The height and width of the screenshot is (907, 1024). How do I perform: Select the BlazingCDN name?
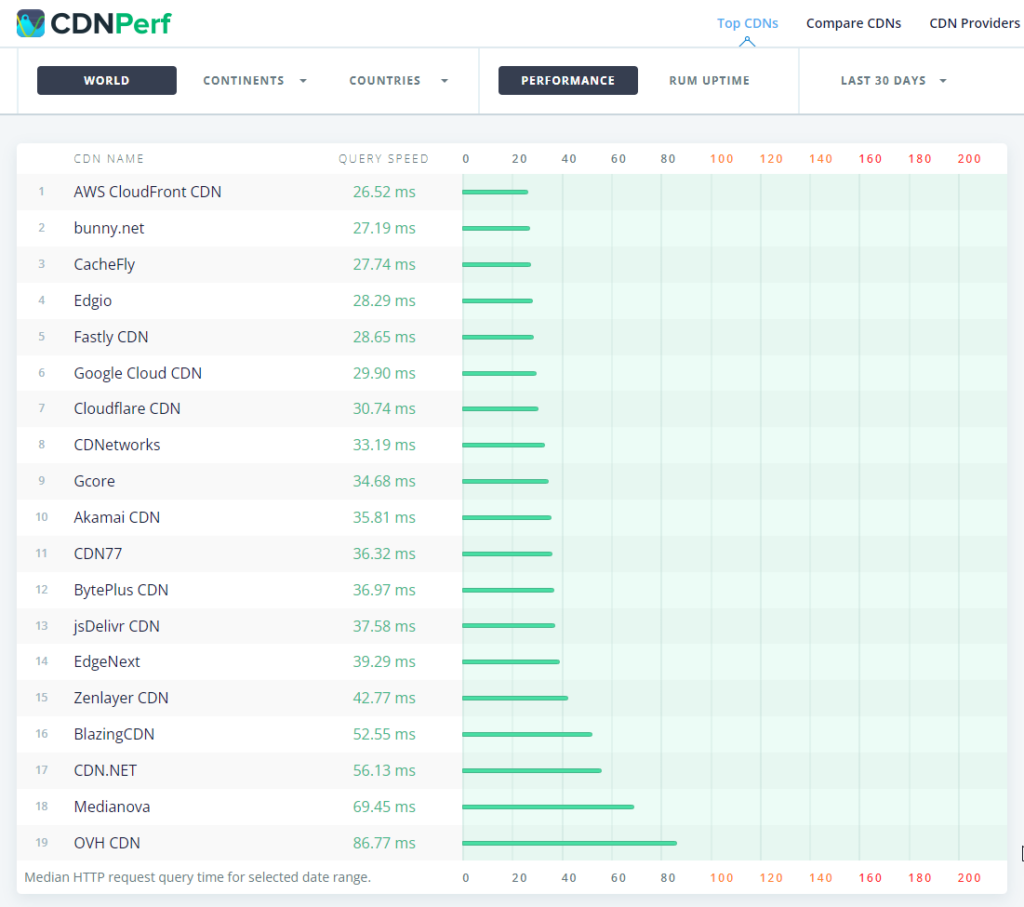(114, 734)
